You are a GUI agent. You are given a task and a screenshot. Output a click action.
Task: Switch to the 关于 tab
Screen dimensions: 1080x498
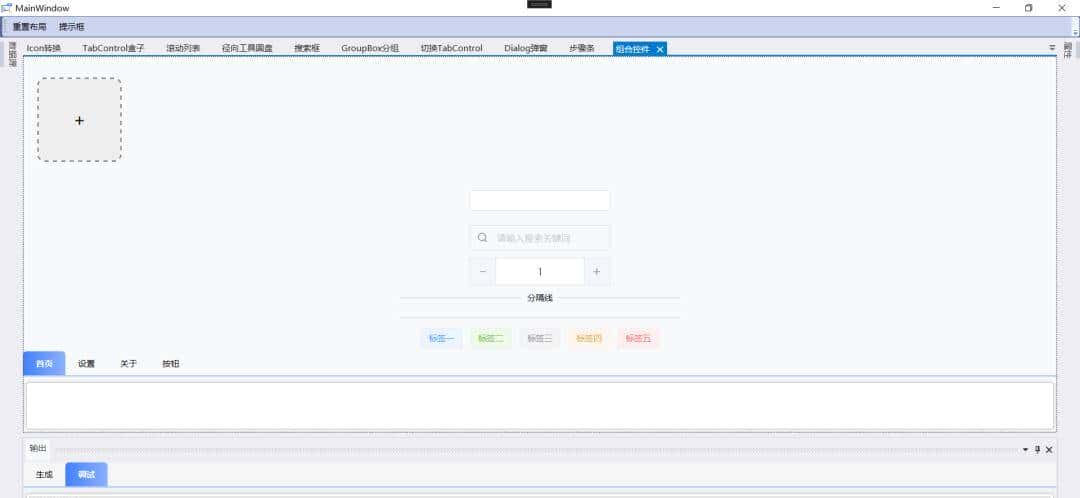pos(128,364)
